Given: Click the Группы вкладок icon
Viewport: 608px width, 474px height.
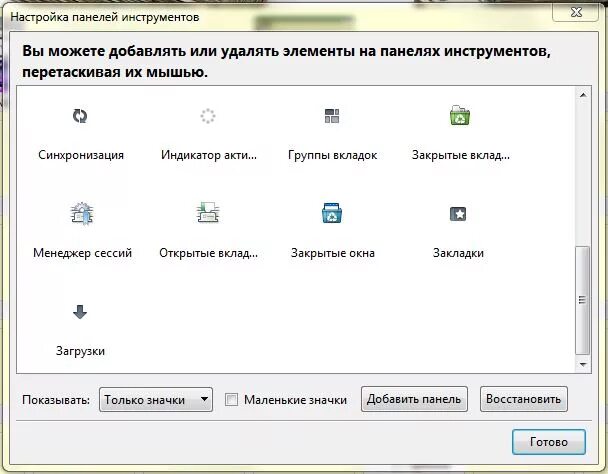Looking at the screenshot, I should [332, 116].
